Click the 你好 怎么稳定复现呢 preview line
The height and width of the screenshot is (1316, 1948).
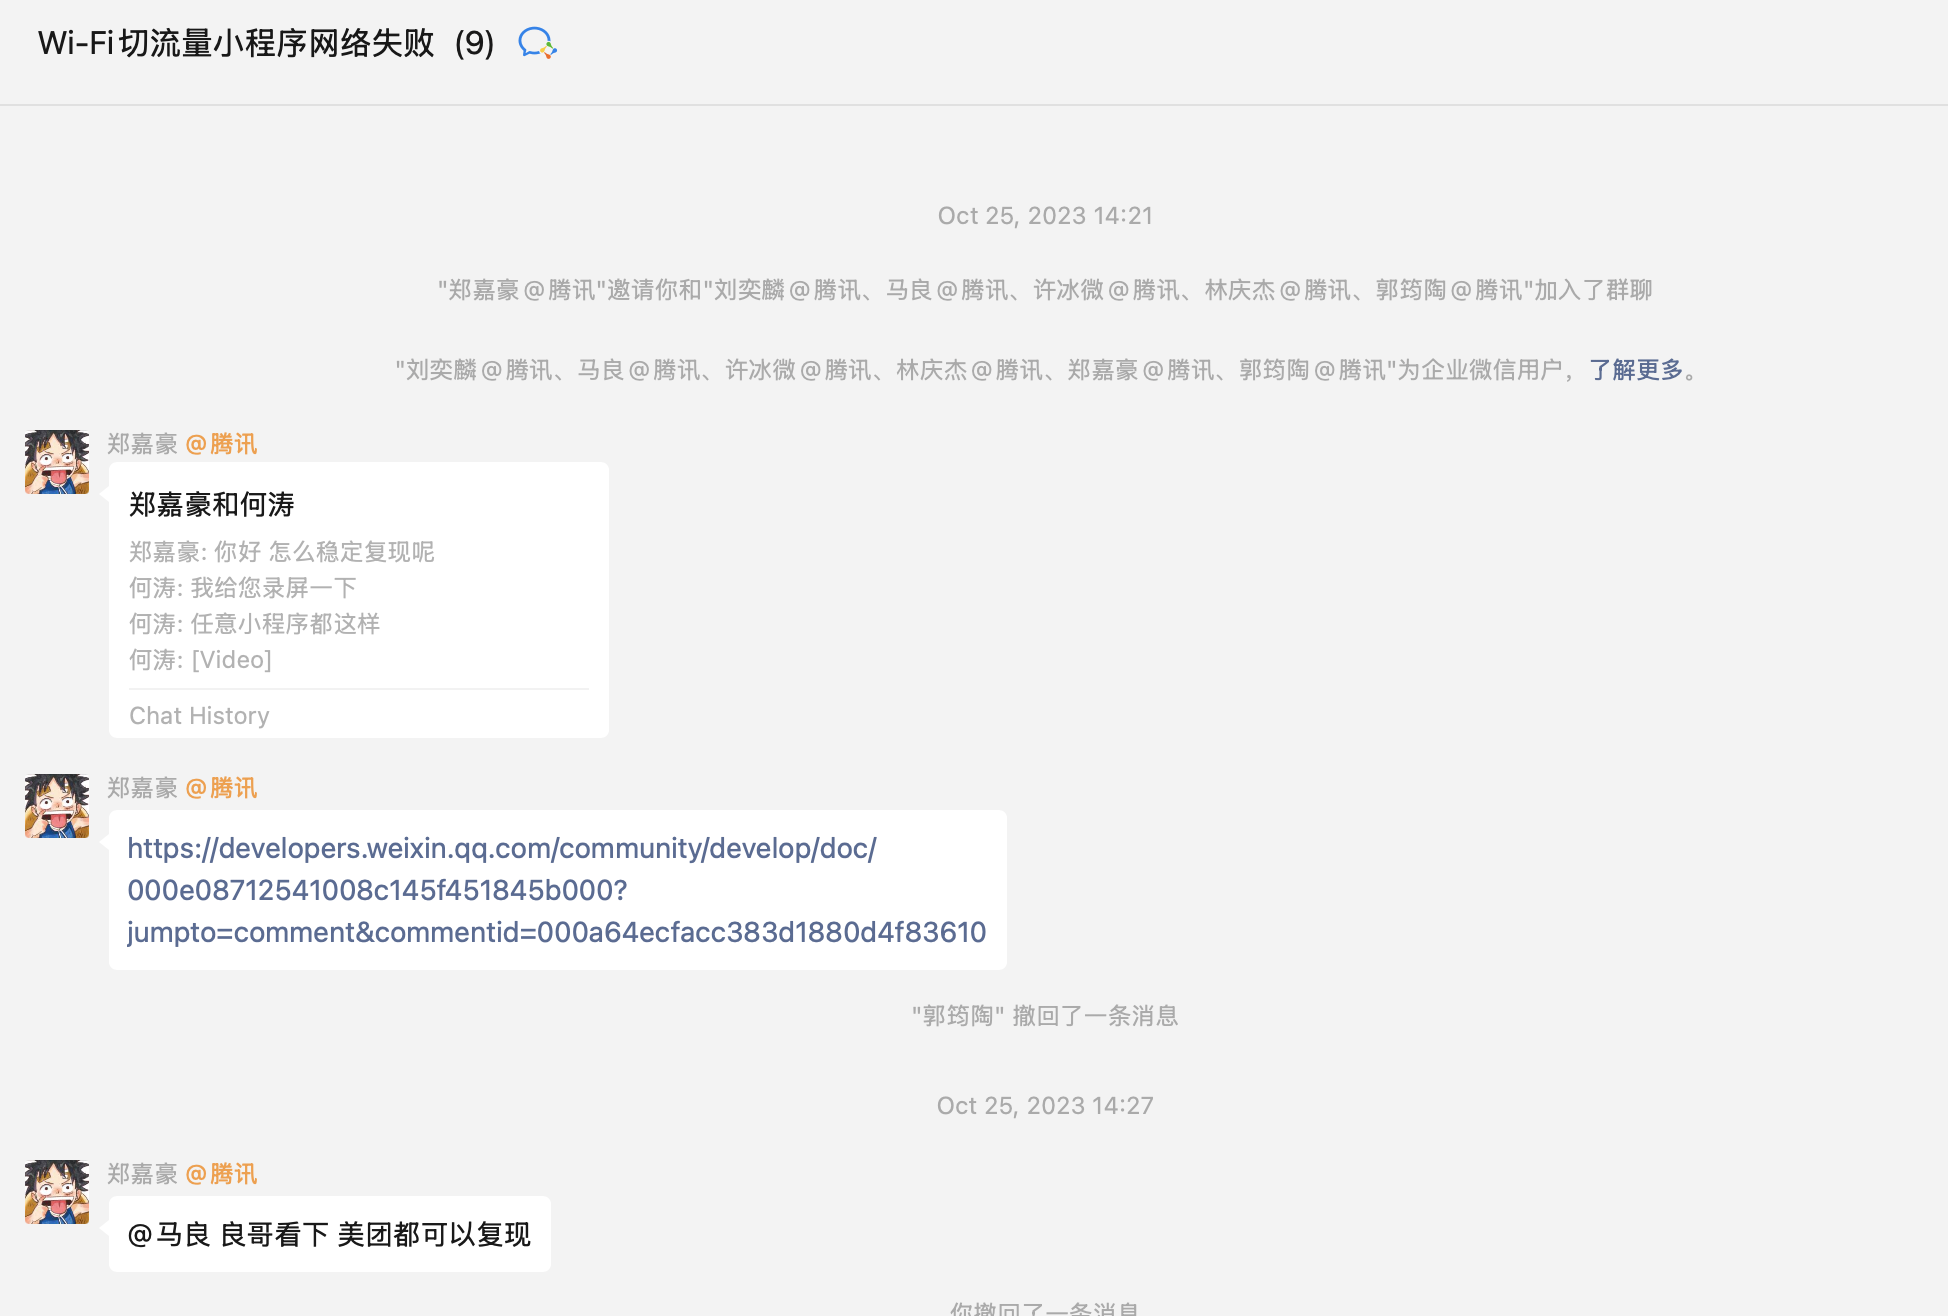click(282, 552)
